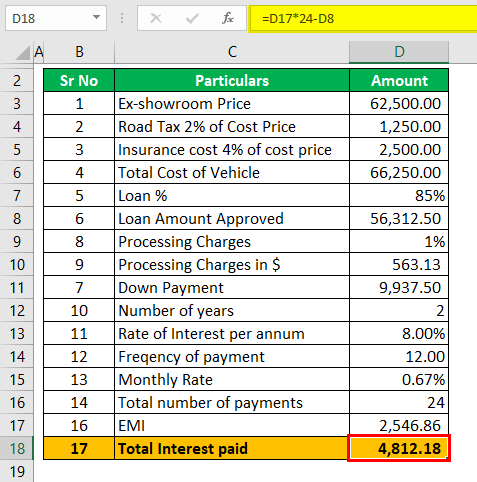Select row 12 header
477x482 pixels.
click(x=17, y=311)
